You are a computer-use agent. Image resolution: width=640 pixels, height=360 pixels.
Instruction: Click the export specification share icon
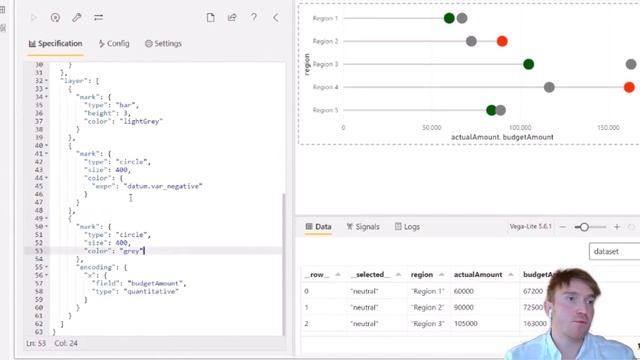pos(232,18)
